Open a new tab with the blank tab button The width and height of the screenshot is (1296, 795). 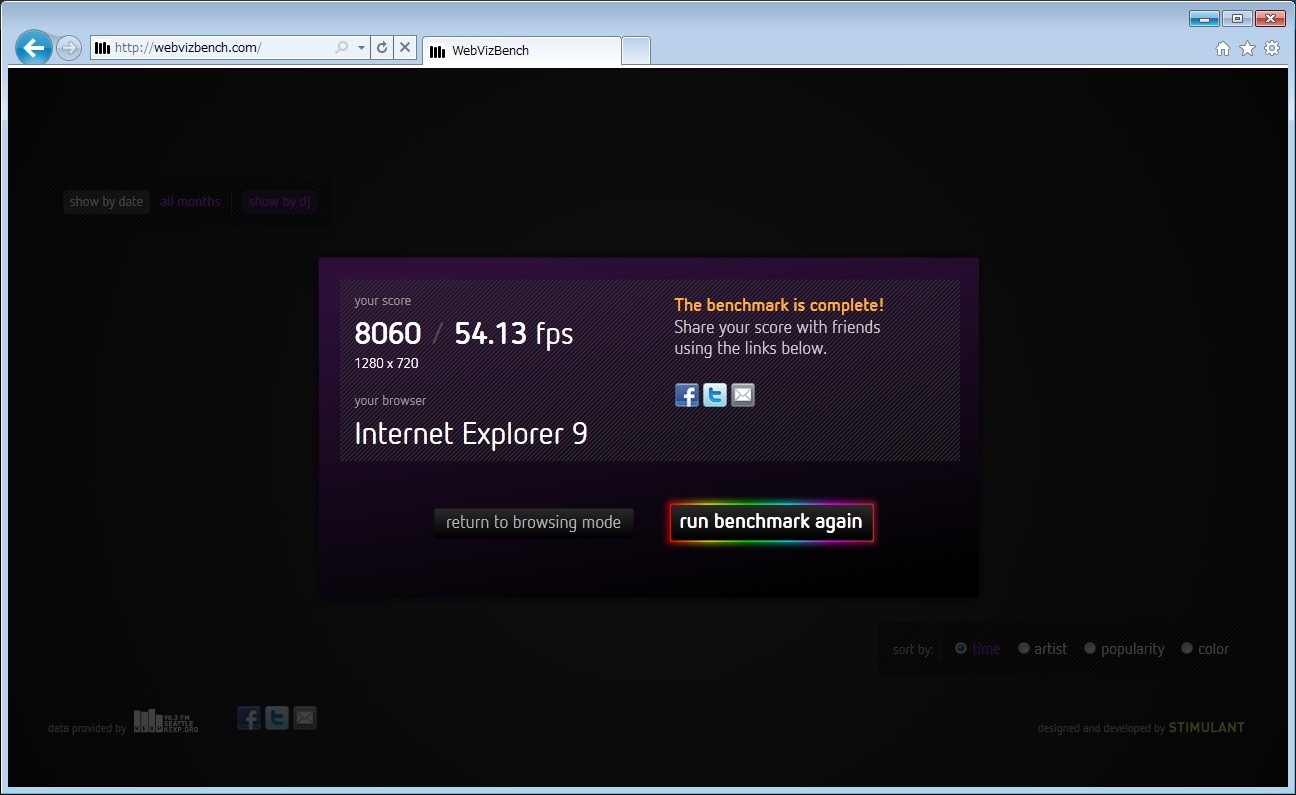tap(636, 51)
